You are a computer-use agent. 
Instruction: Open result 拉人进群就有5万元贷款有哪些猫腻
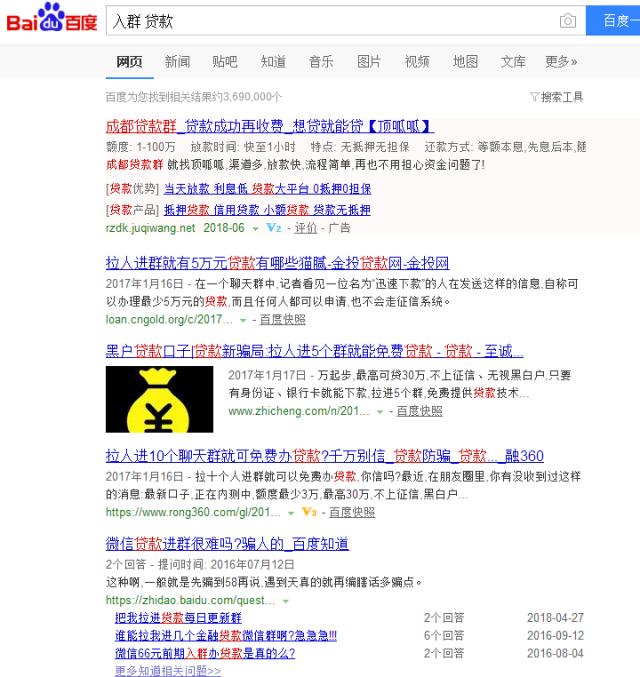277,263
